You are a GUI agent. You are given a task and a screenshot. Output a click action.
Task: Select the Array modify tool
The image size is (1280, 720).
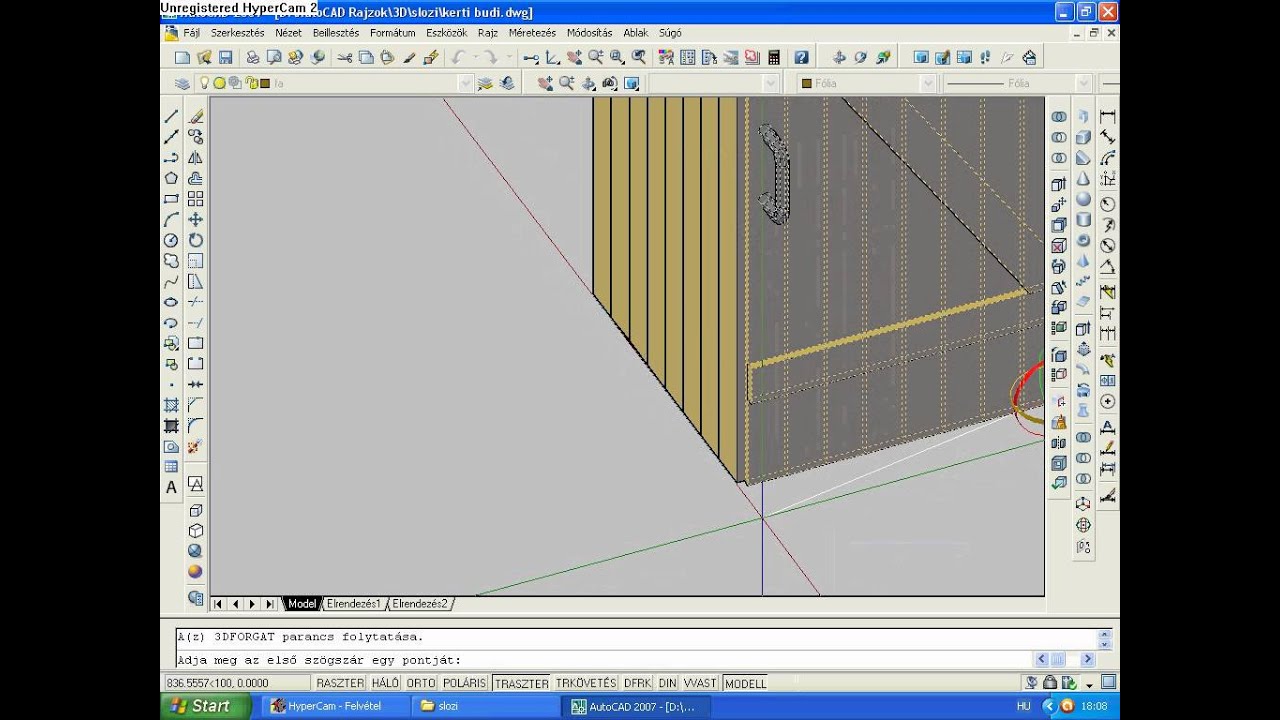pyautogui.click(x=196, y=199)
